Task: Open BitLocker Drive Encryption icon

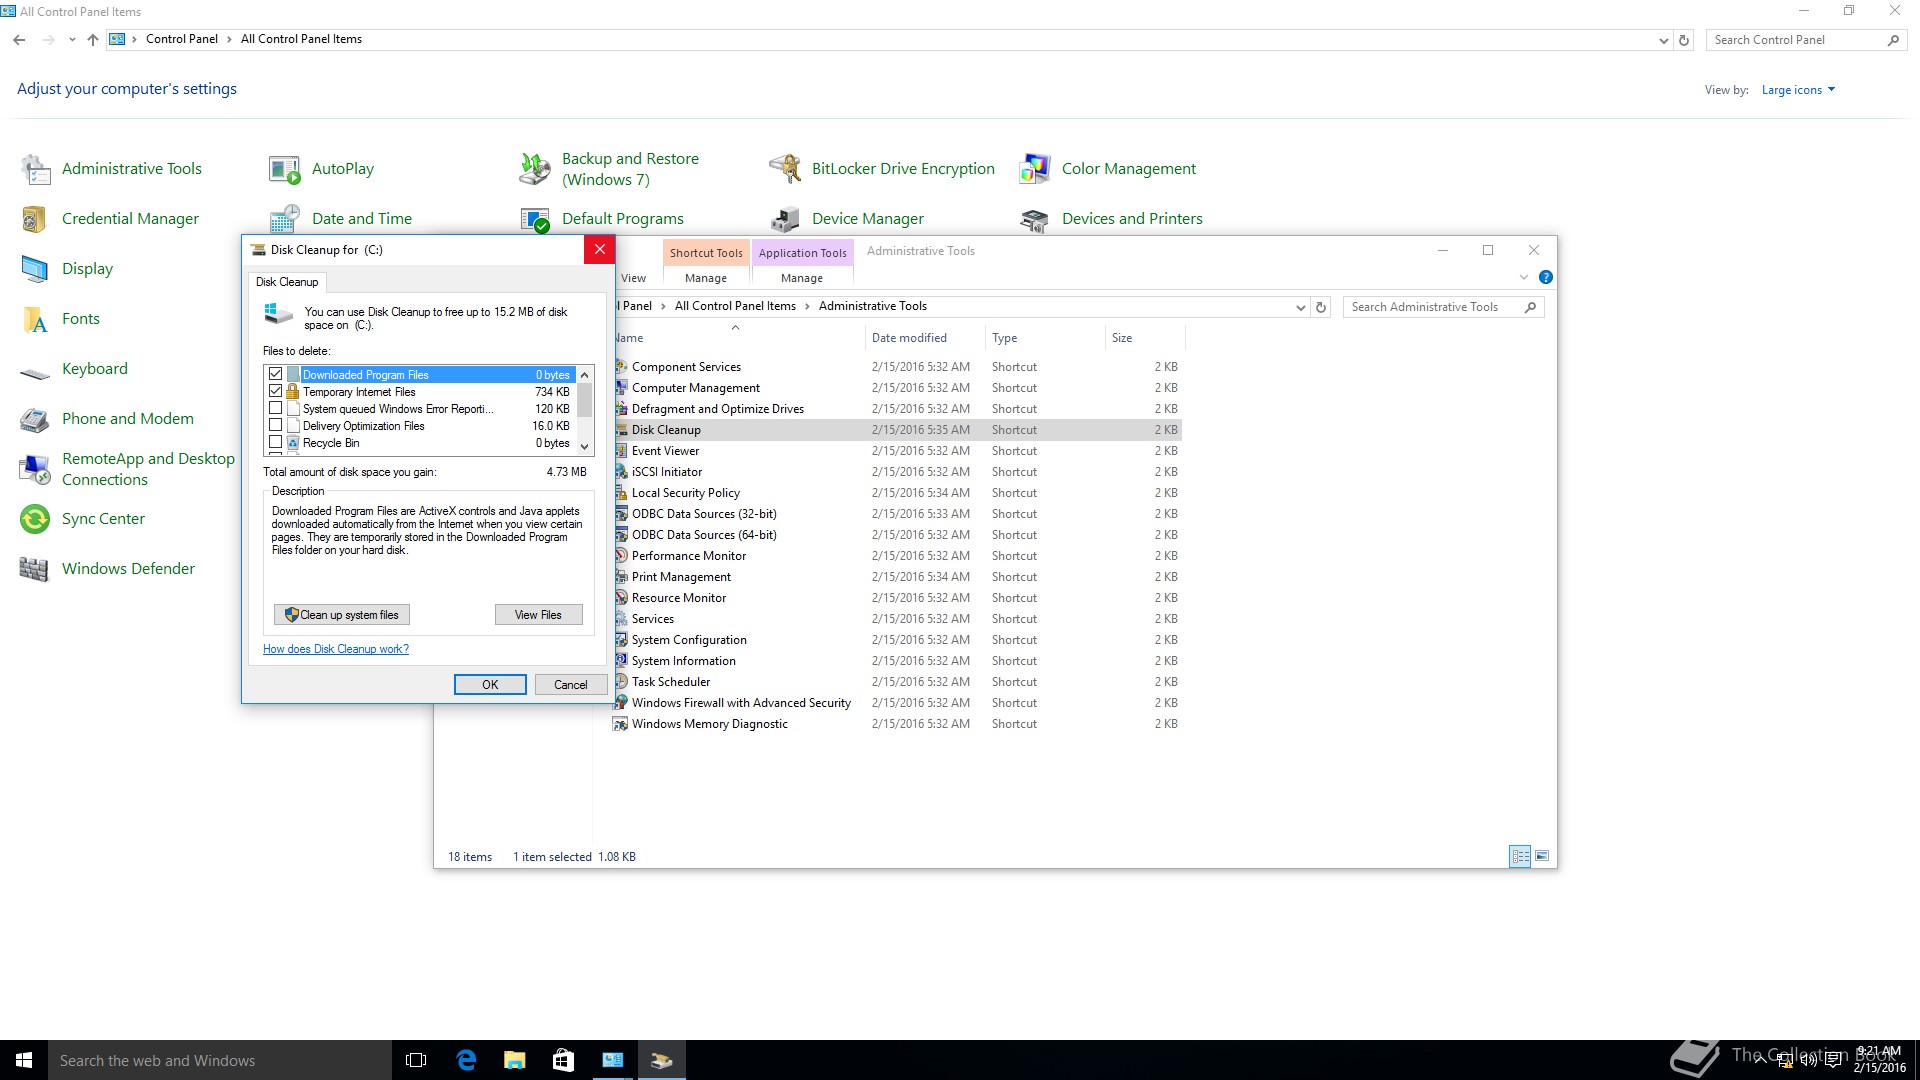Action: coord(785,169)
